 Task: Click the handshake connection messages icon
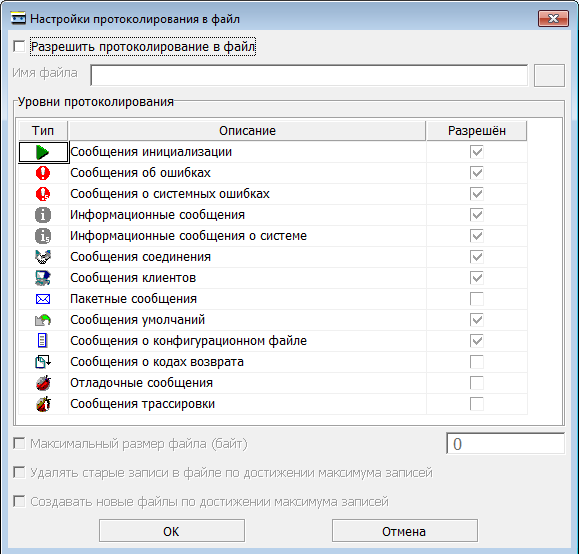click(x=43, y=257)
